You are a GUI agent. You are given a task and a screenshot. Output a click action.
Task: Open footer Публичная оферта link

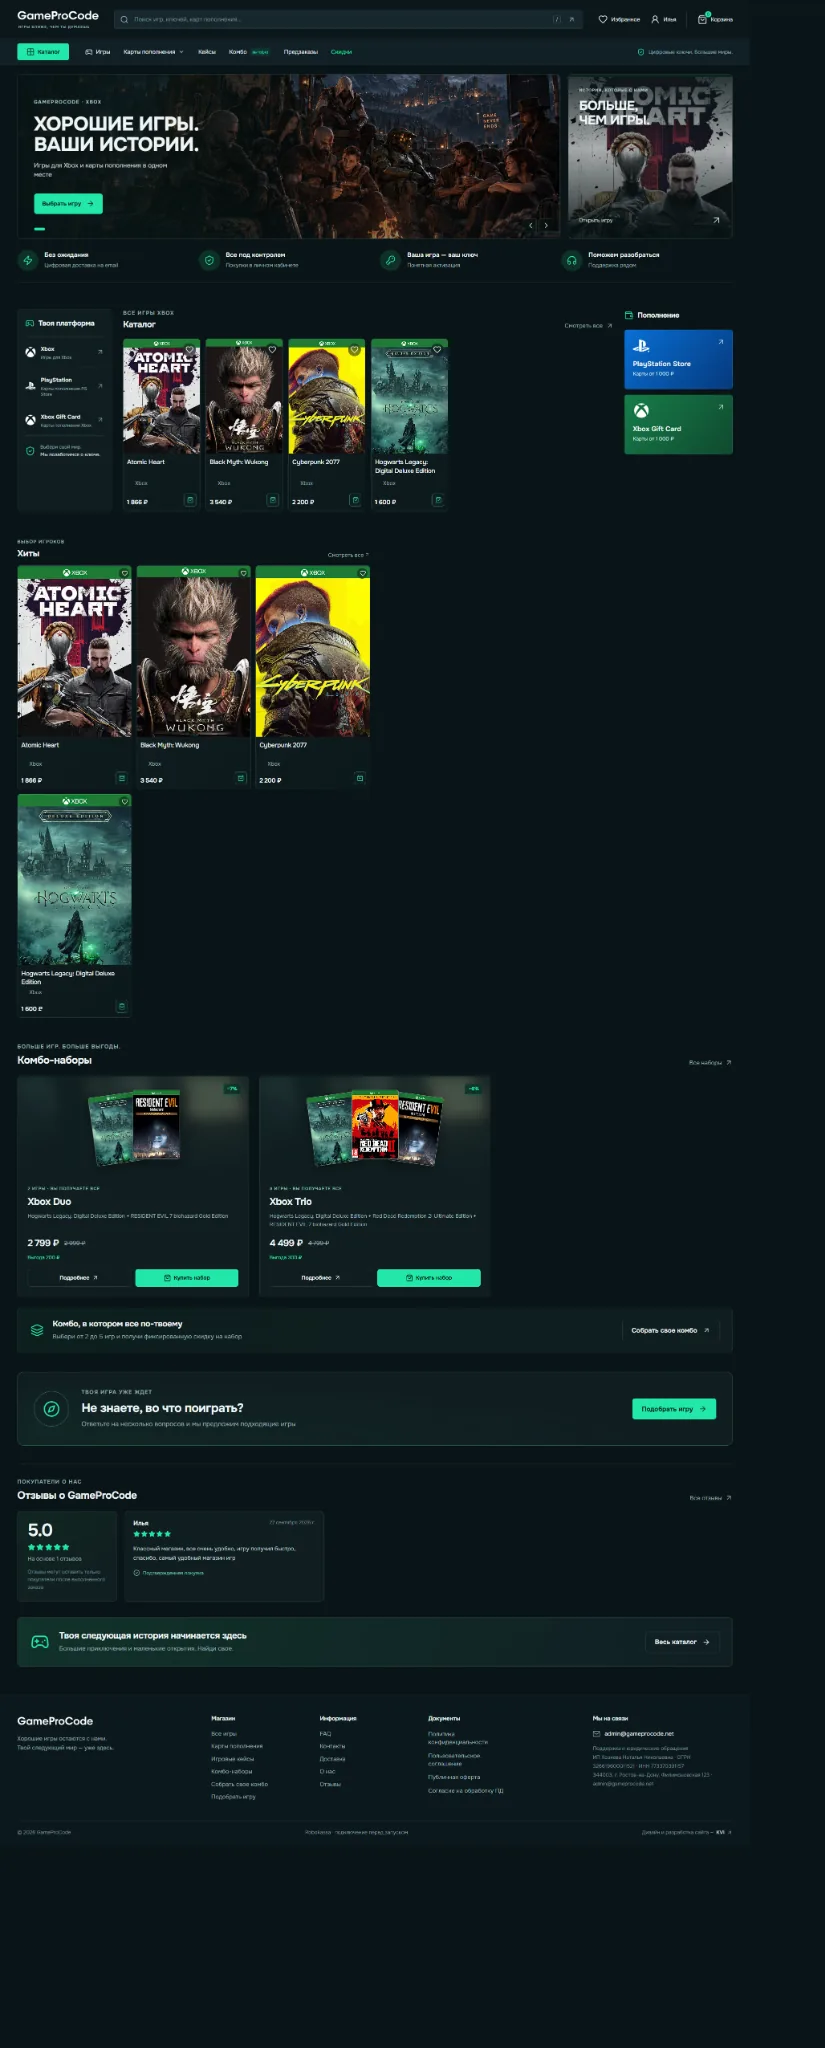pos(454,1777)
